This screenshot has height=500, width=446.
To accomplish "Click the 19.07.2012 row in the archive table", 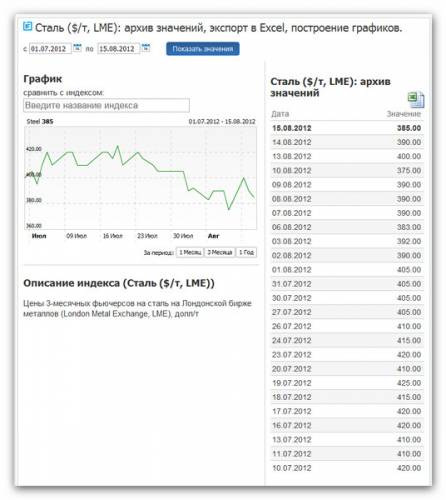I will [347, 383].
